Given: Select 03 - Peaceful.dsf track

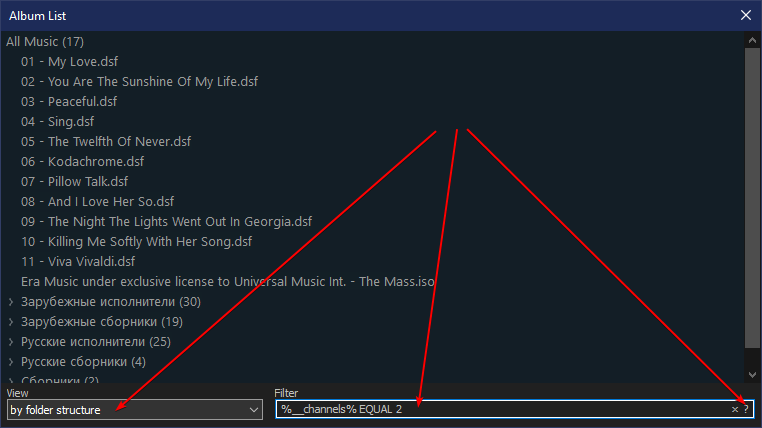Looking at the screenshot, I should click(x=69, y=102).
